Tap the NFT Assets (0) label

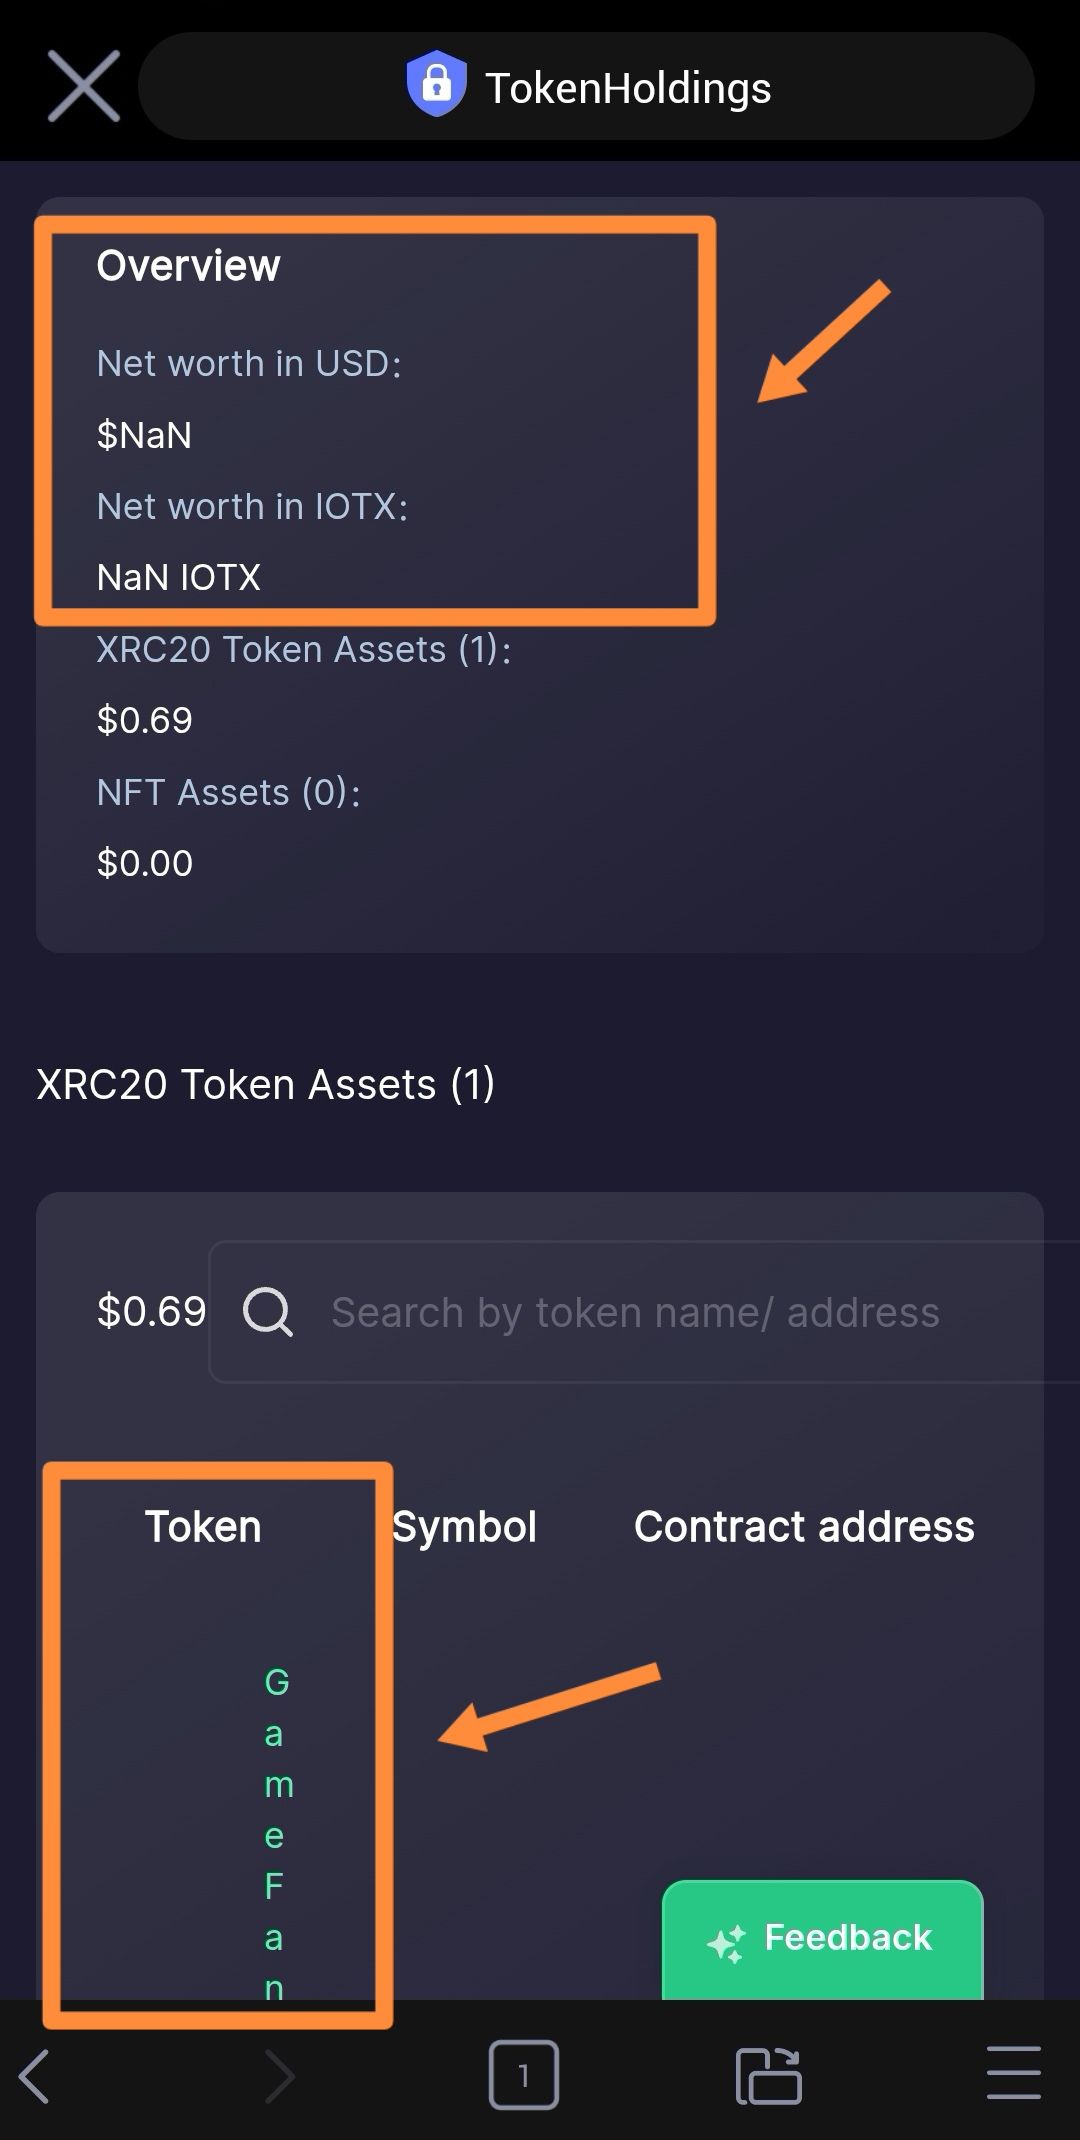pyautogui.click(x=228, y=792)
